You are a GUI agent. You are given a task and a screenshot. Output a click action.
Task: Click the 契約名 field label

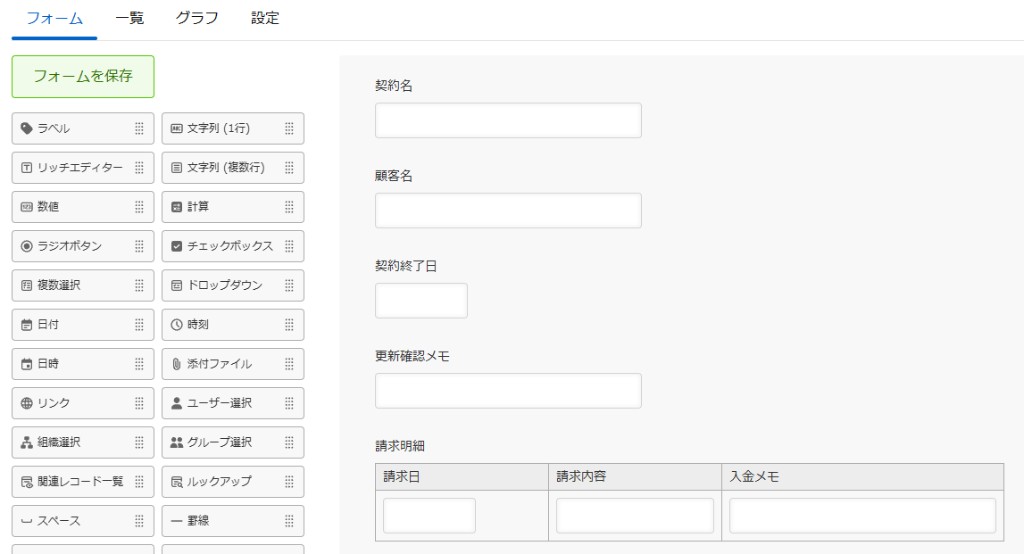[x=394, y=86]
